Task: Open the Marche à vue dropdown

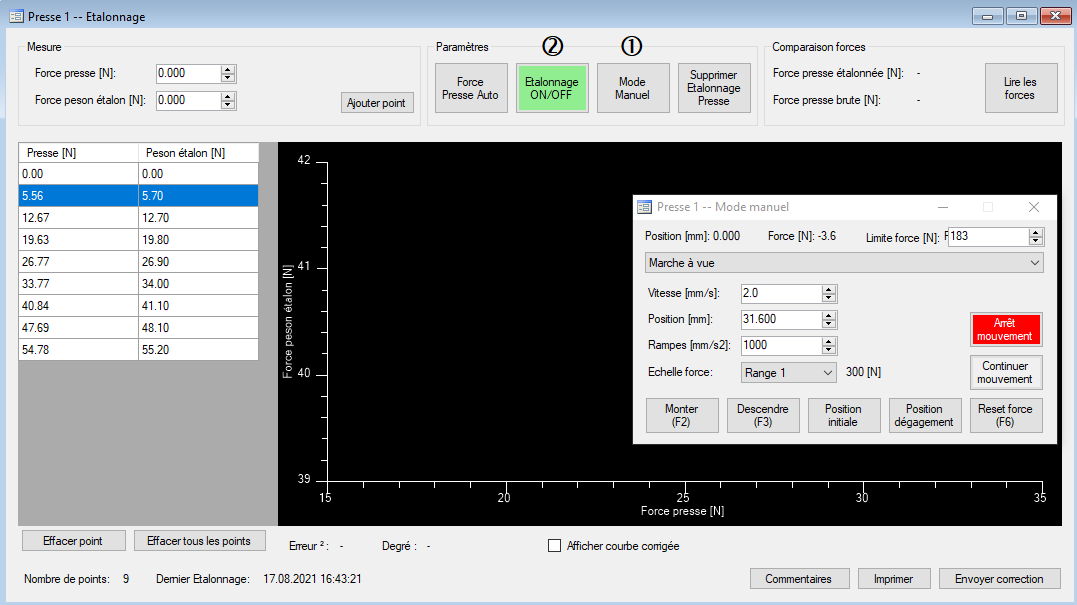Action: pyautogui.click(x=844, y=263)
